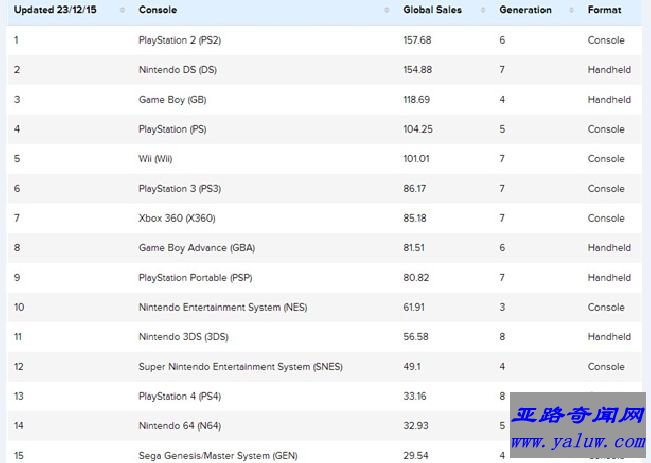Select PlayStation 3 (PS3) row name
Viewport: 651px width, 463px height.
[x=180, y=189]
